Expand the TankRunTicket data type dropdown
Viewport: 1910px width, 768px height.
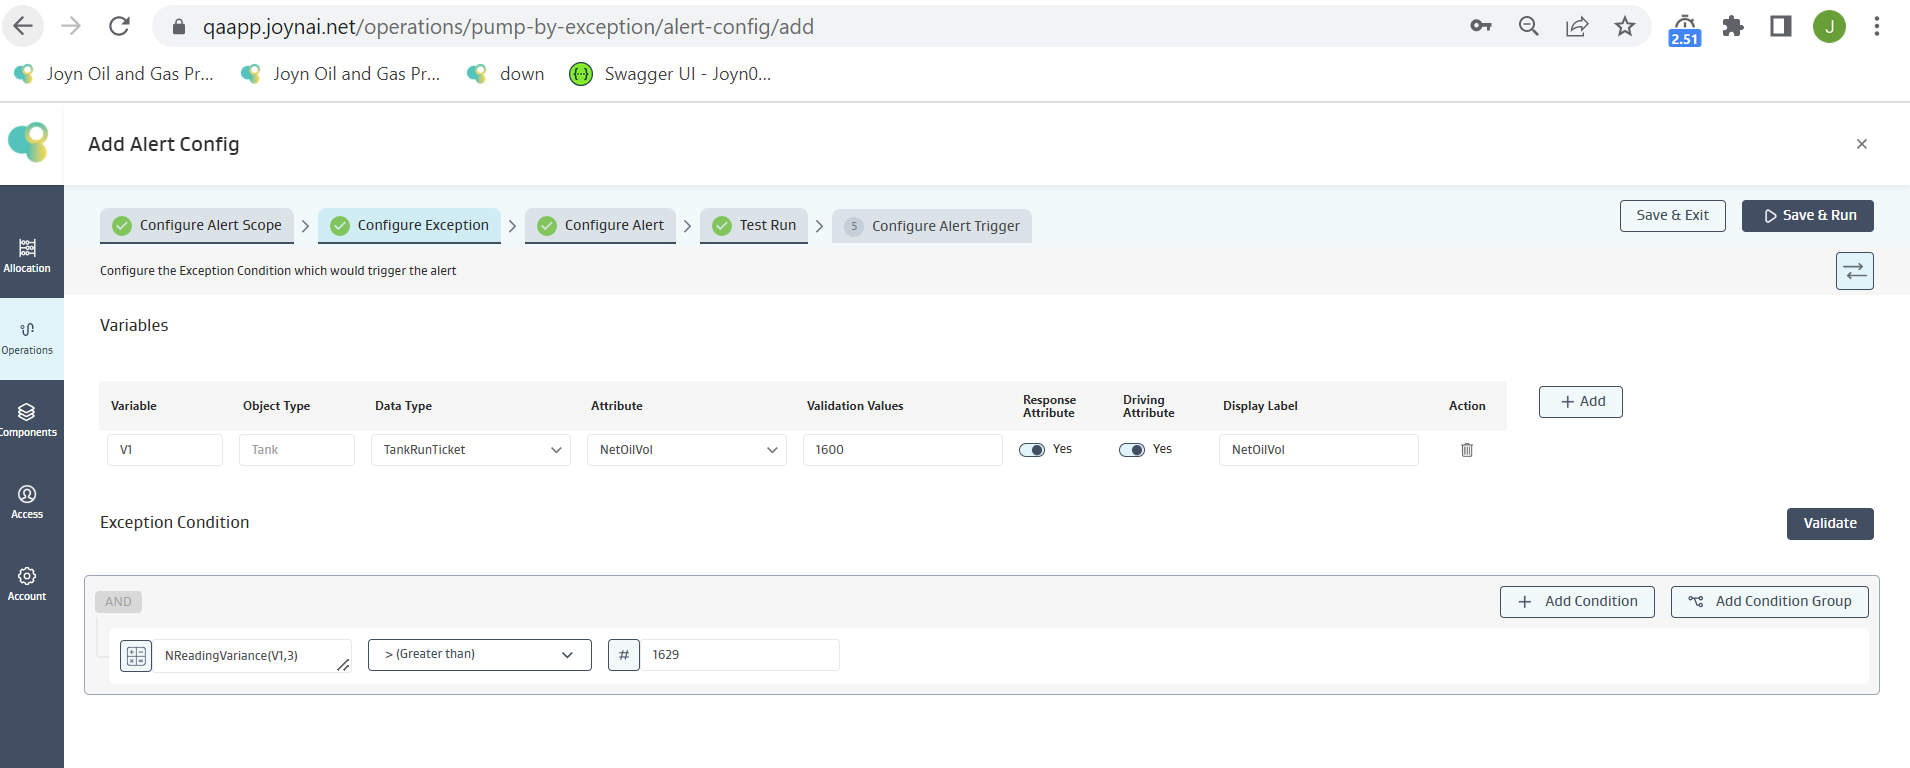pyautogui.click(x=470, y=450)
